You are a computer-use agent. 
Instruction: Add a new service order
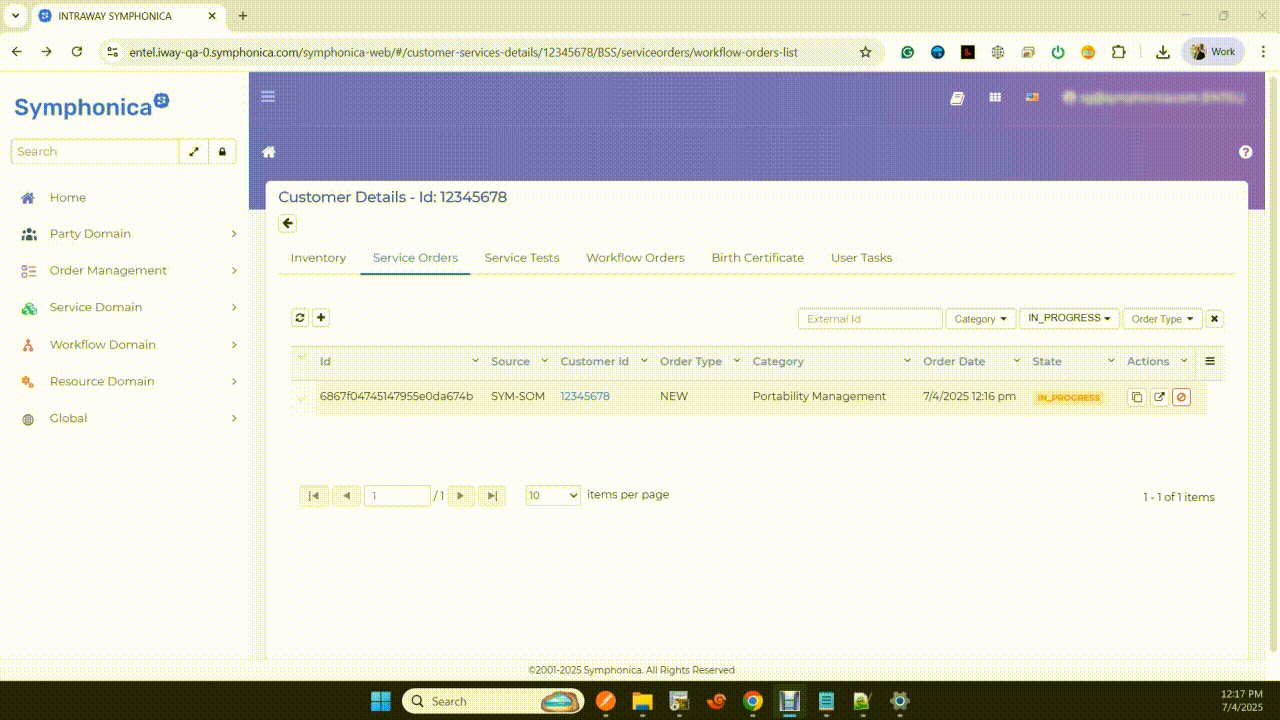coord(321,318)
